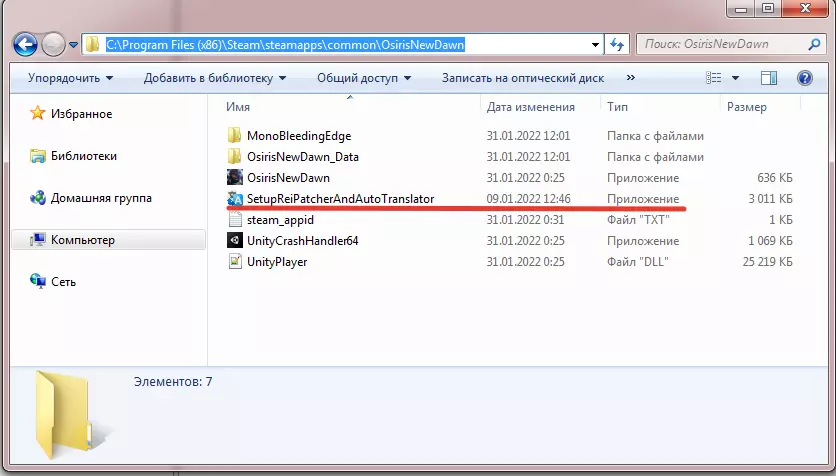Open the Упорядочить menu
Image resolution: width=836 pixels, height=476 pixels.
pos(70,78)
